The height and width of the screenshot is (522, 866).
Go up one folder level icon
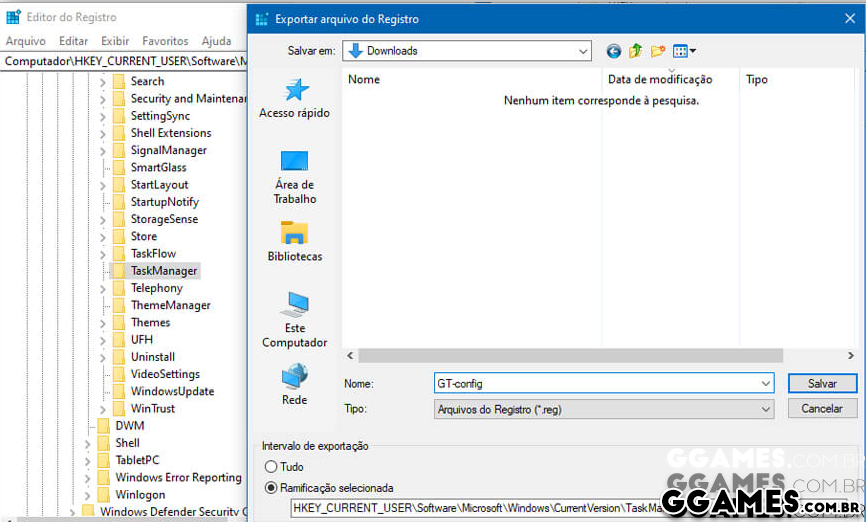(x=635, y=51)
